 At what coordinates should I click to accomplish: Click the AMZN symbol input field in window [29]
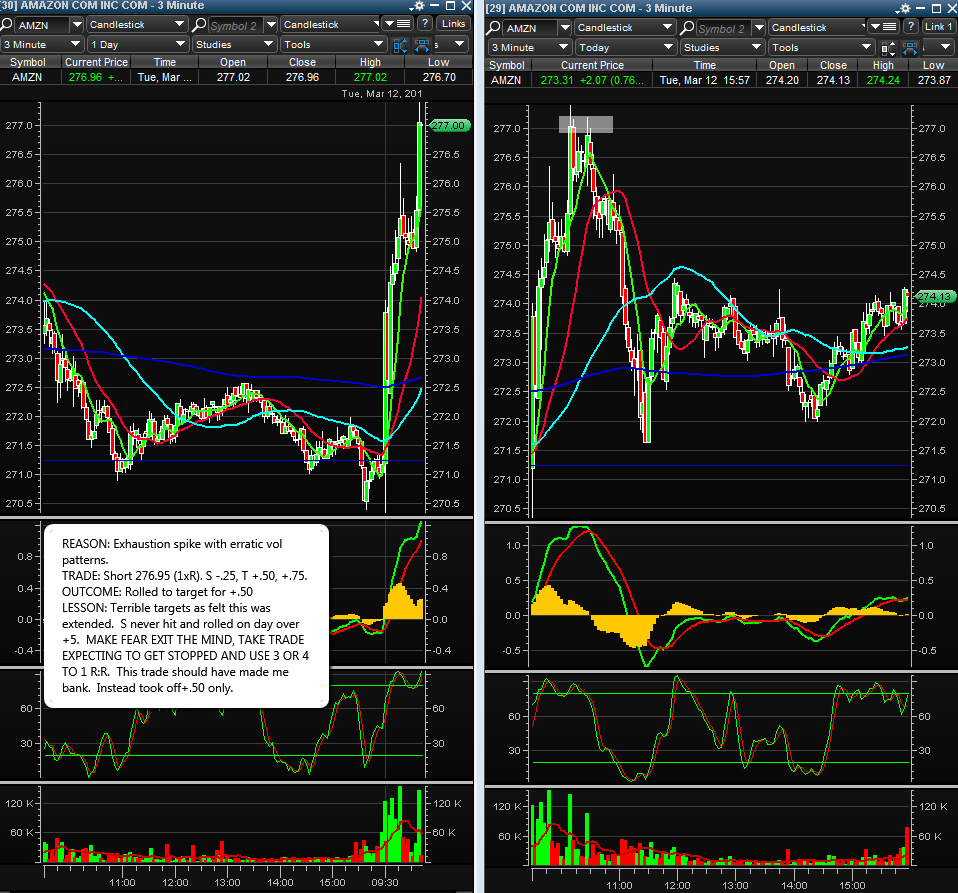[x=529, y=28]
